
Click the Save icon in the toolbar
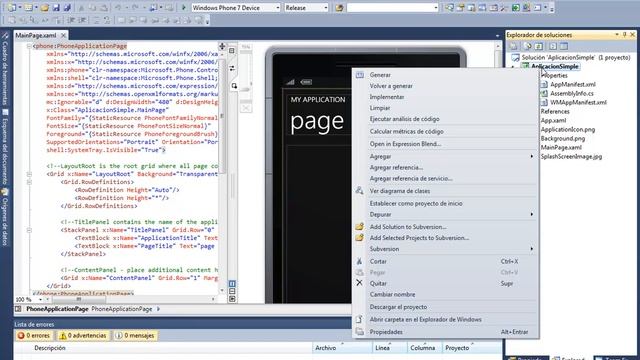pos(56,7)
